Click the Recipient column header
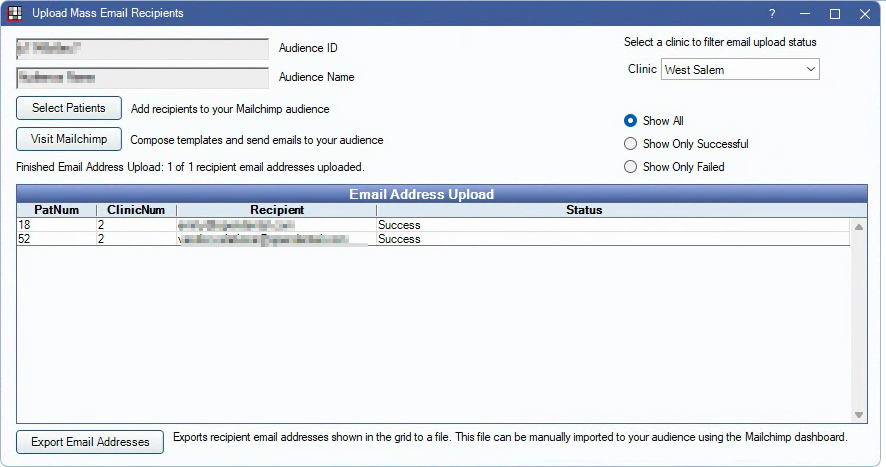Screen dimensions: 886x467 tap(277, 211)
